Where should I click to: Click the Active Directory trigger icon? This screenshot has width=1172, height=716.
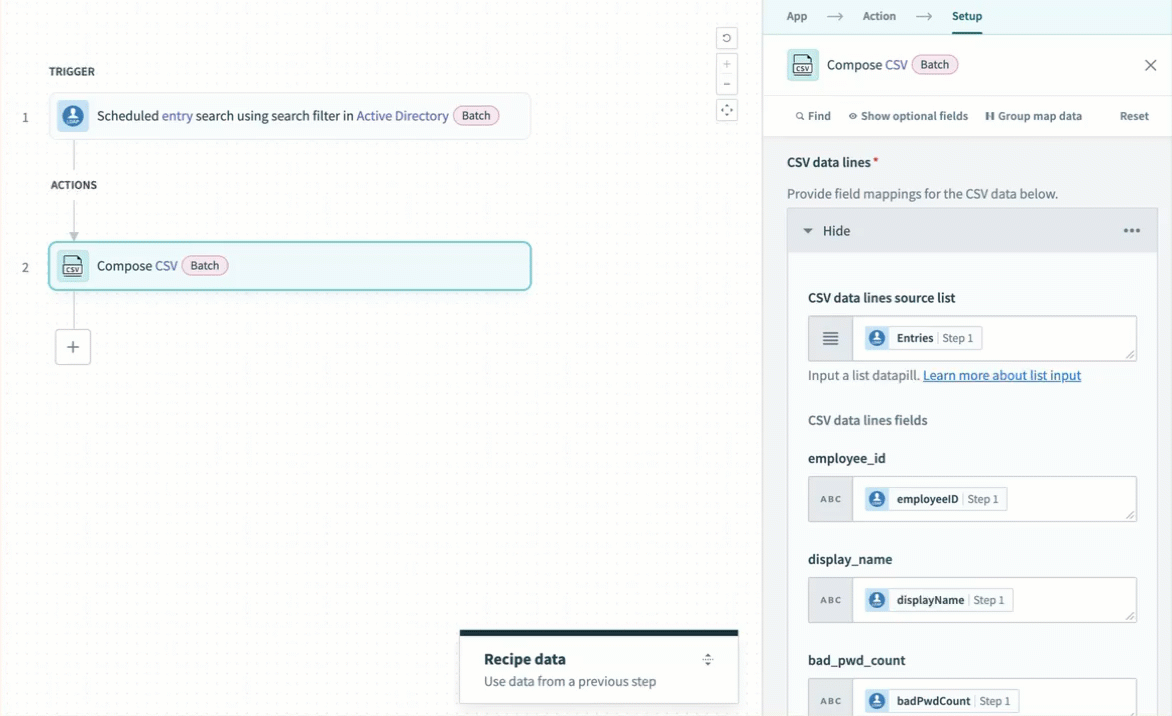[73, 116]
